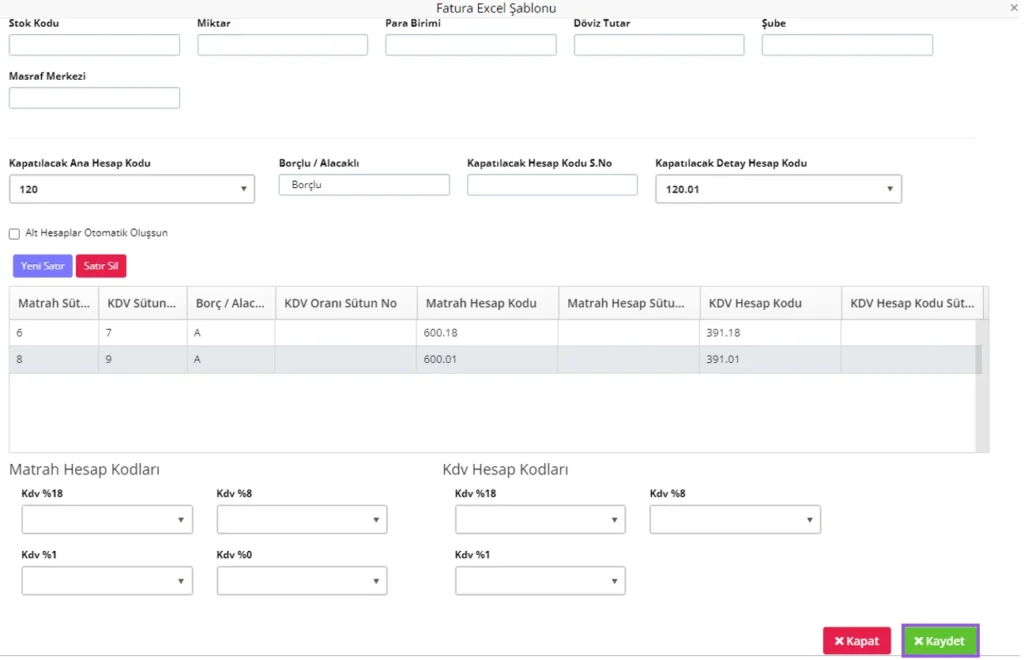Click the Borçlu / Alacaklı field
Image resolution: width=1024 pixels, height=660 pixels.
pos(364,185)
